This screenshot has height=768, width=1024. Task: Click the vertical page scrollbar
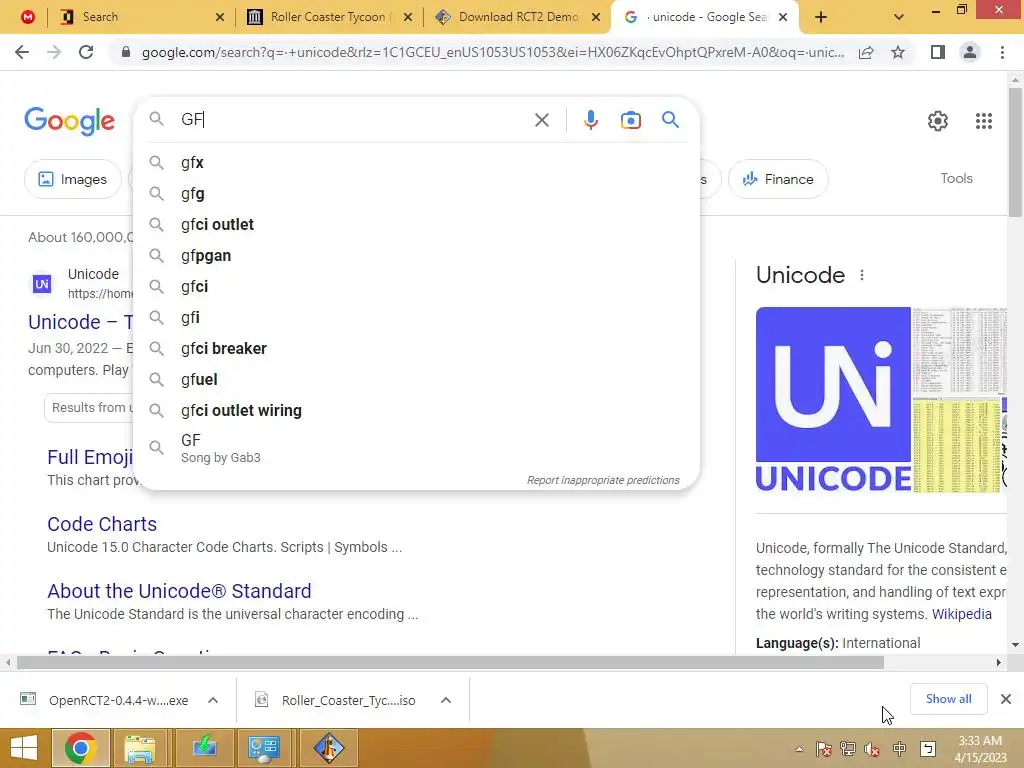pos(1015,152)
